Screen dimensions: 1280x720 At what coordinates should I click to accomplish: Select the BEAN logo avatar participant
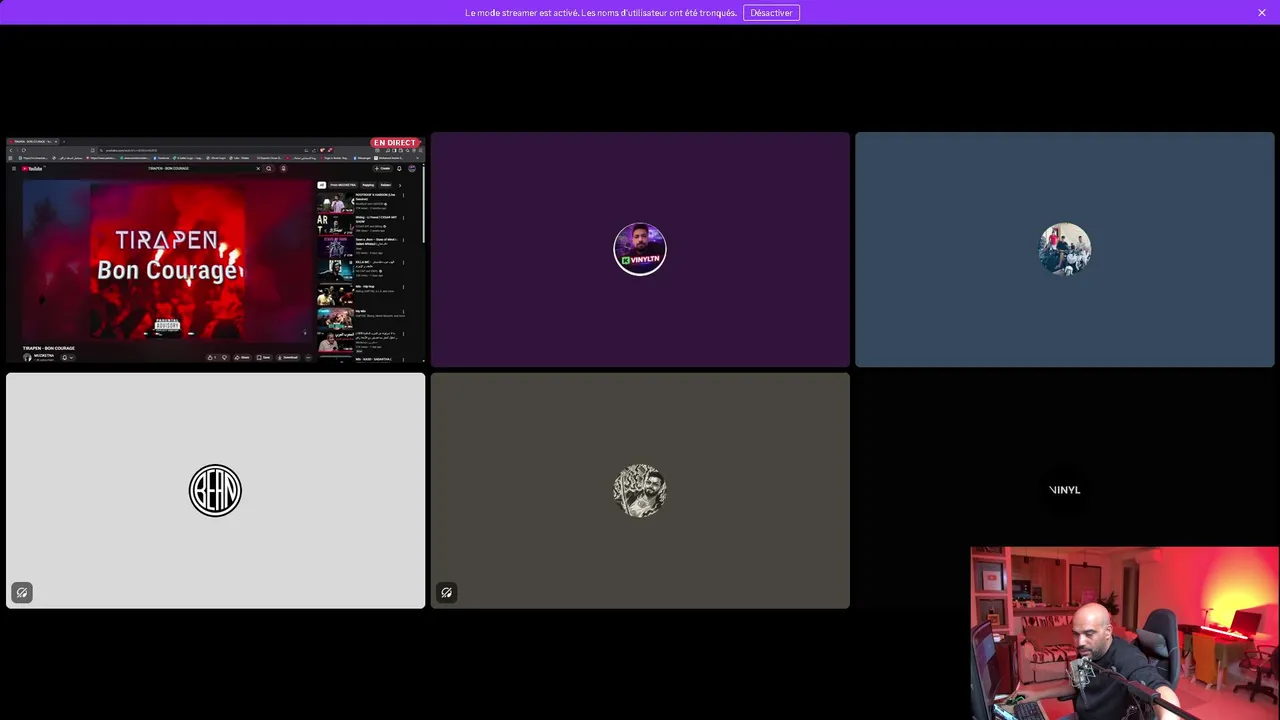[x=215, y=490]
